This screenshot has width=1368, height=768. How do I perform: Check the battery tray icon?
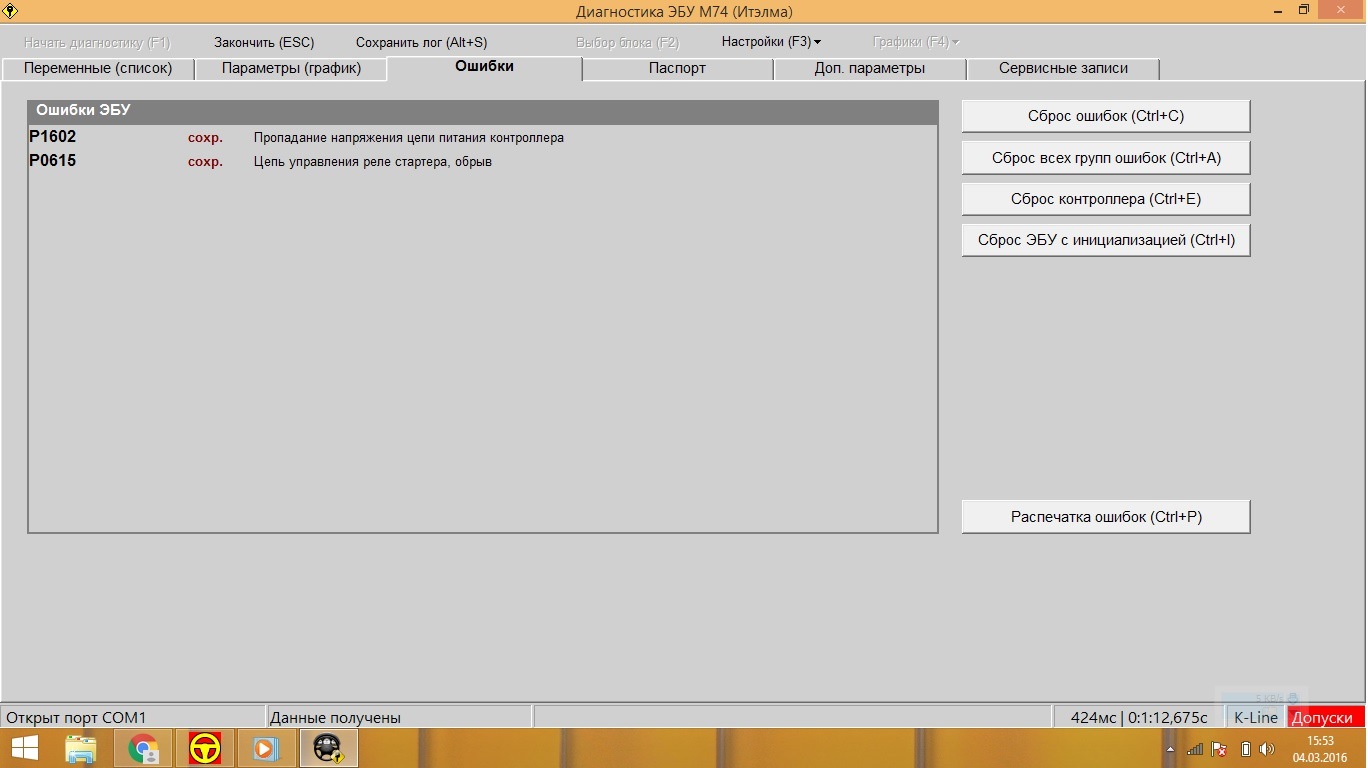[x=1246, y=749]
